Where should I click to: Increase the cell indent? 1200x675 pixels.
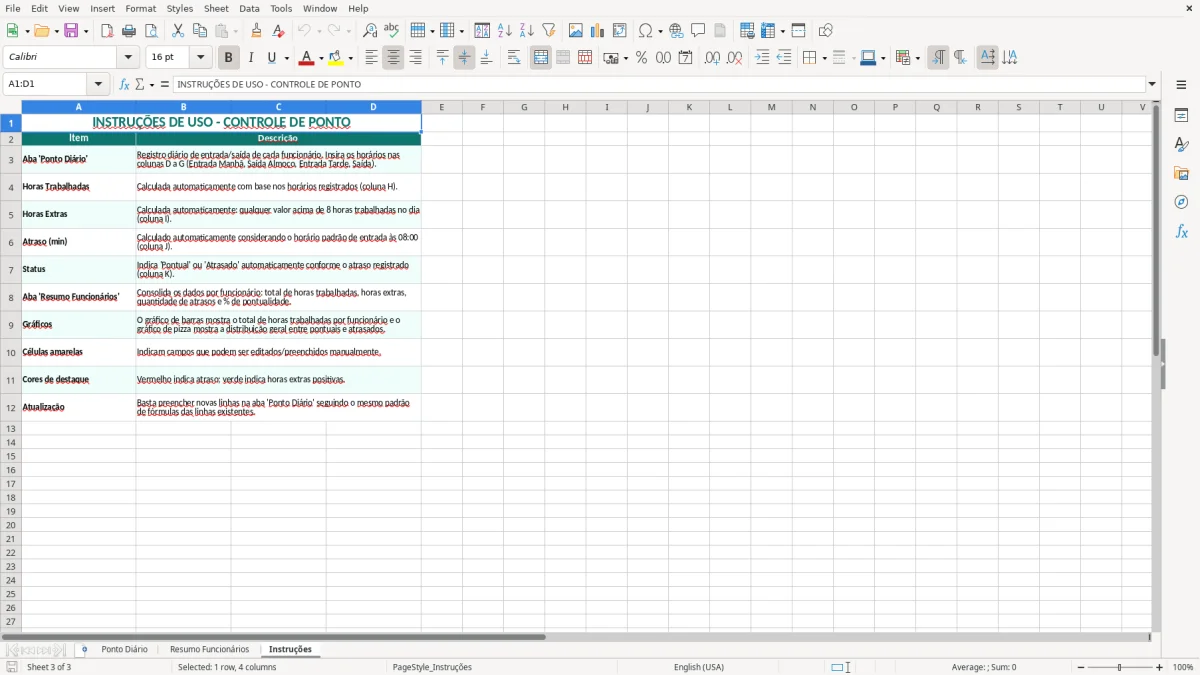coord(762,58)
